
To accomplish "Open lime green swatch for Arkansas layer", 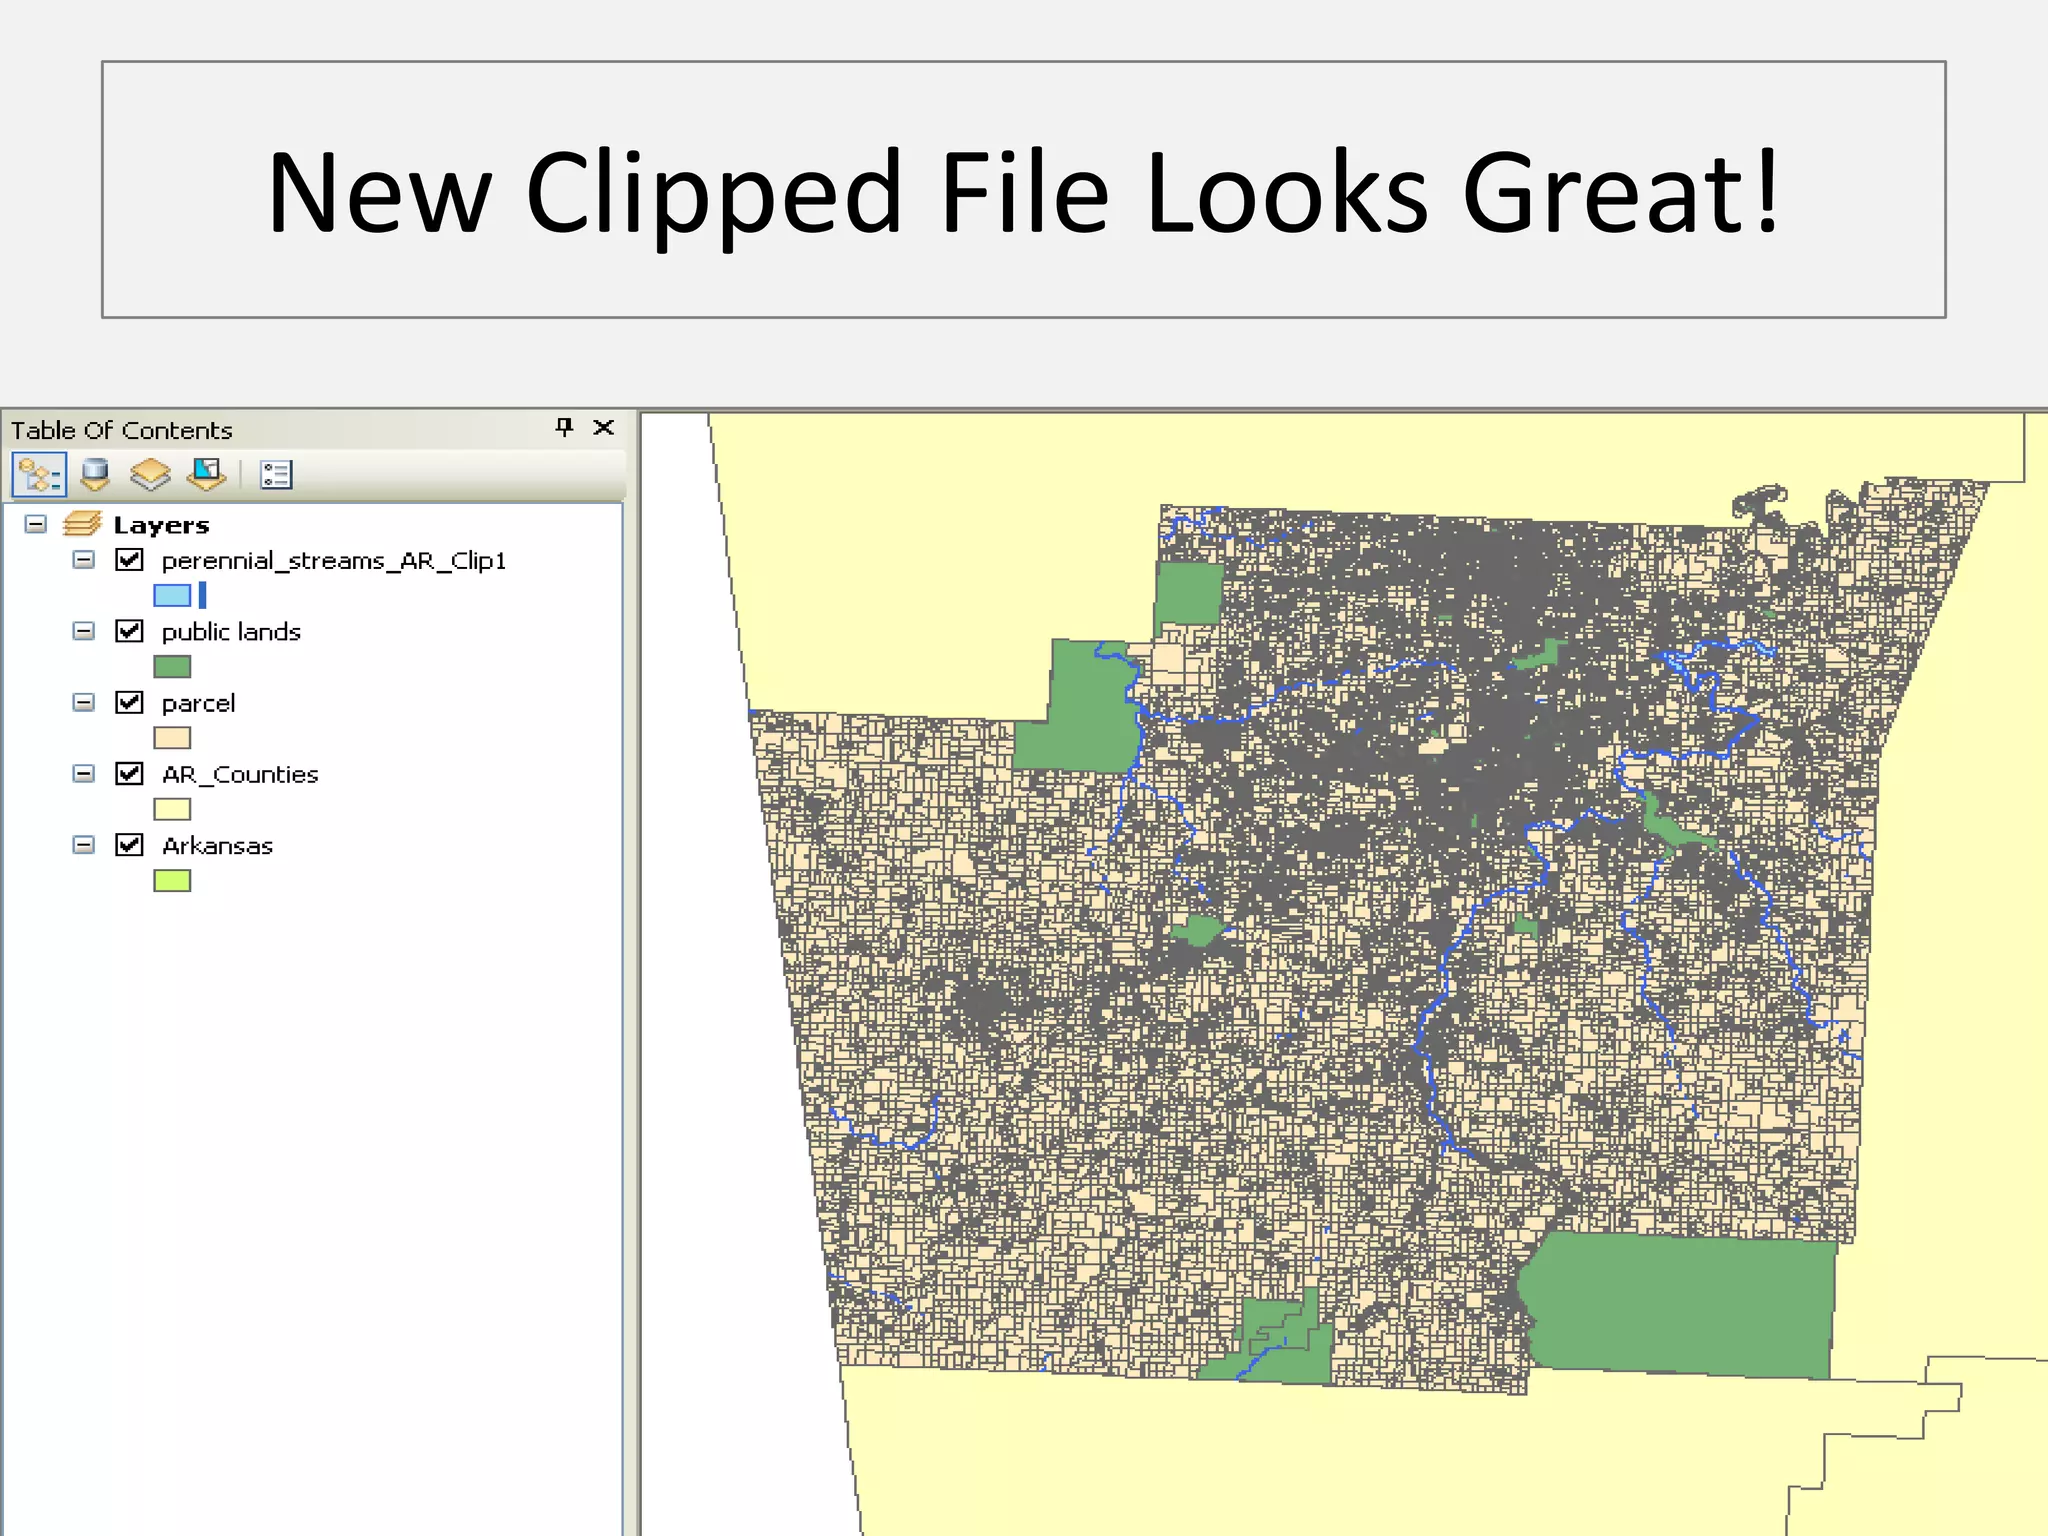I will [172, 880].
